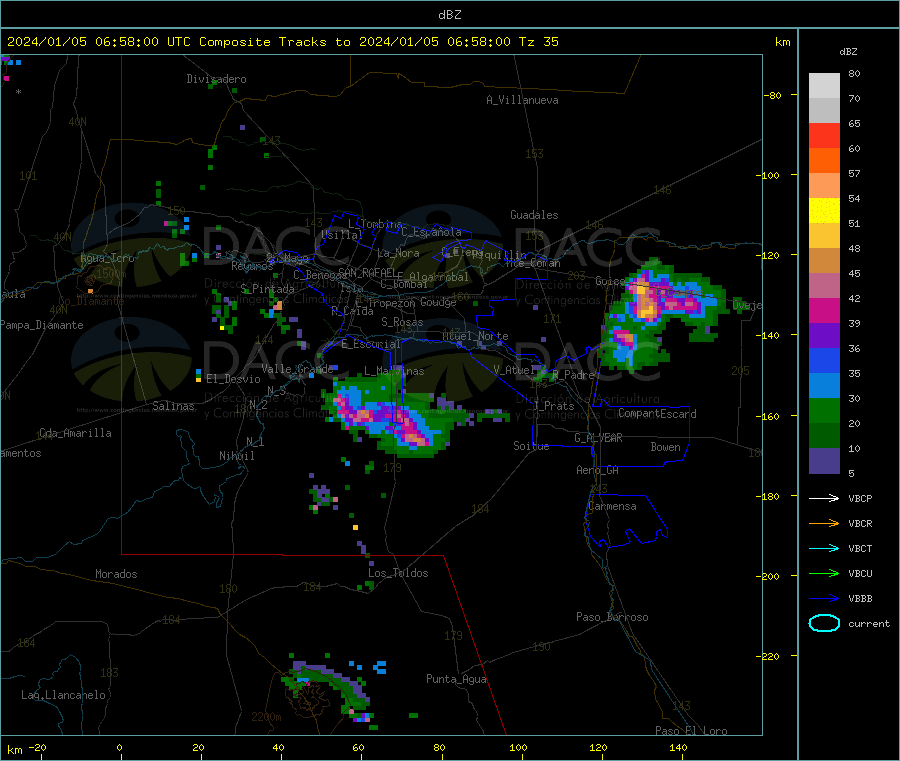Select the yellow 54 dBZ color swatch

(x=824, y=211)
